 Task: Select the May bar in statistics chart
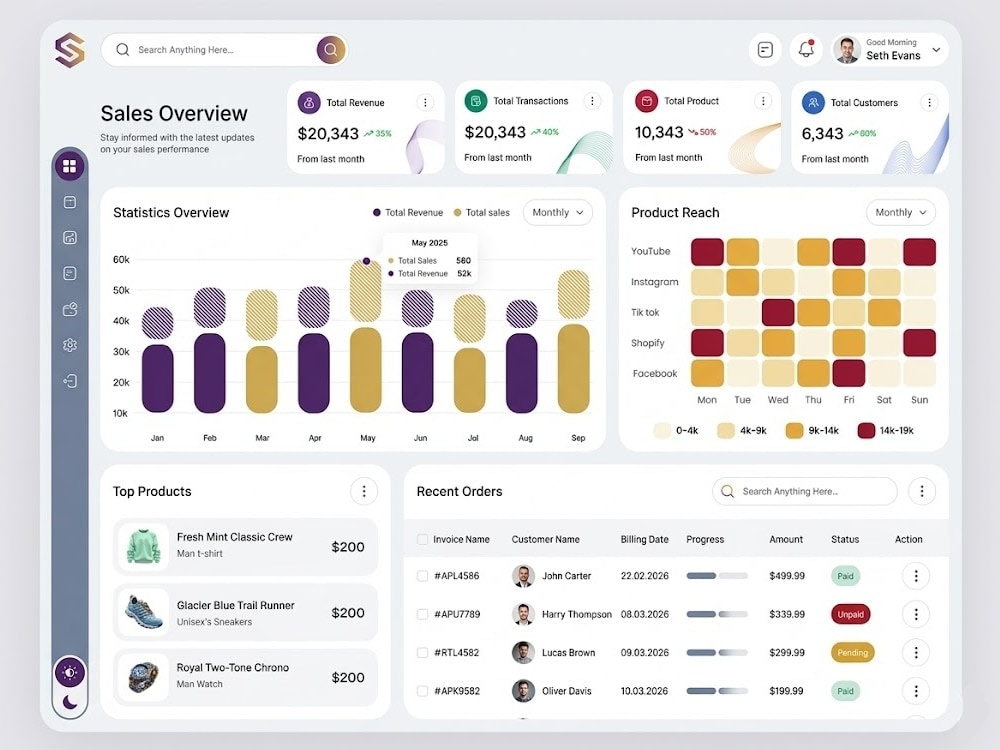pyautogui.click(x=366, y=370)
